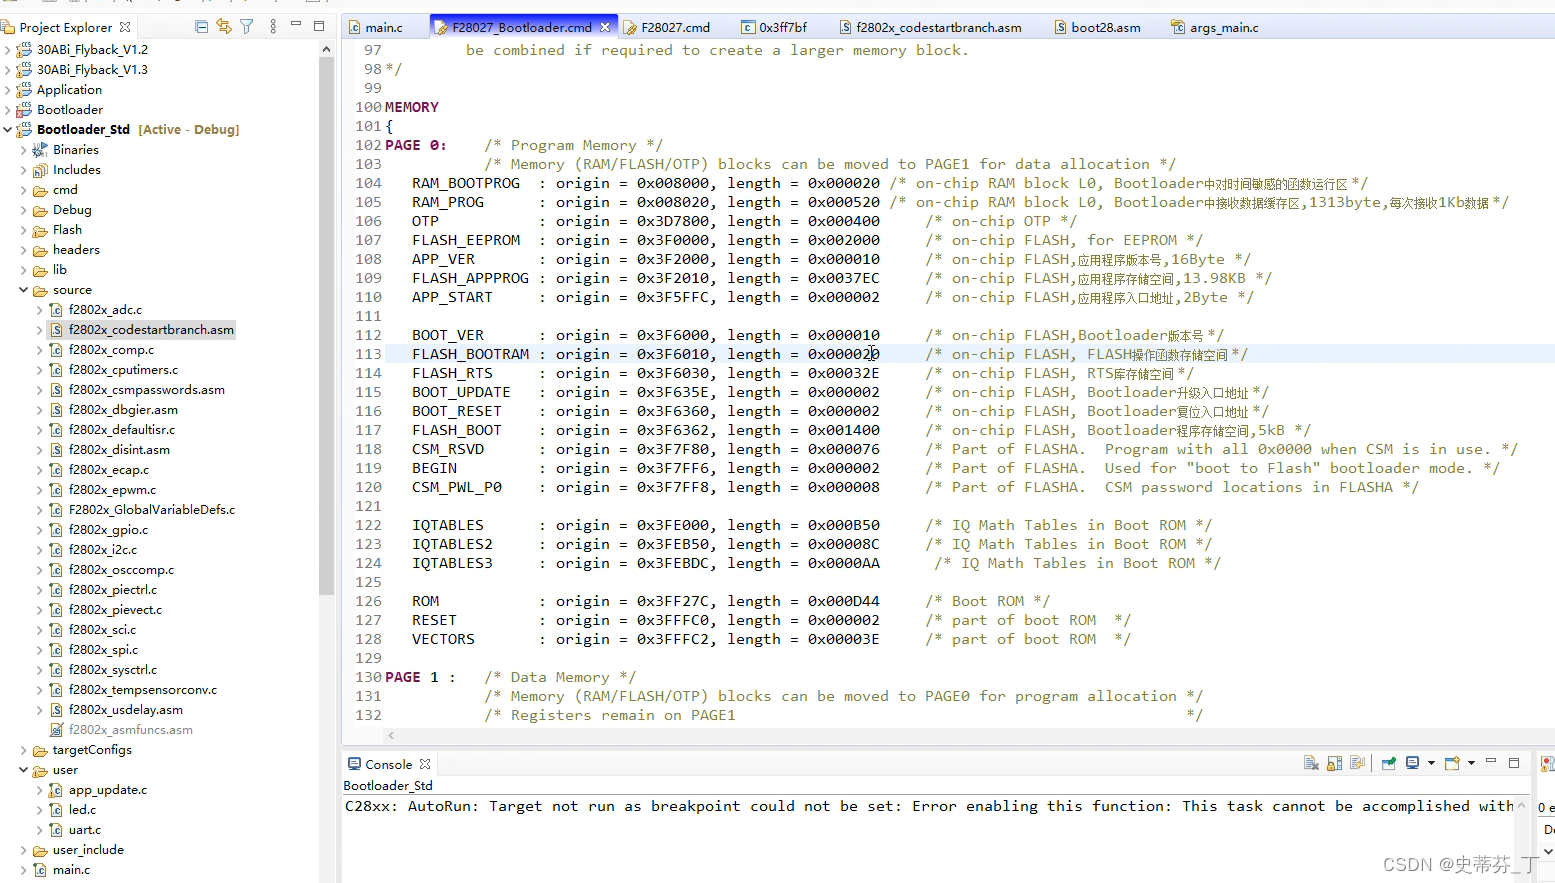1555x883 pixels.
Task: Select file uart.c
Action: tap(85, 829)
